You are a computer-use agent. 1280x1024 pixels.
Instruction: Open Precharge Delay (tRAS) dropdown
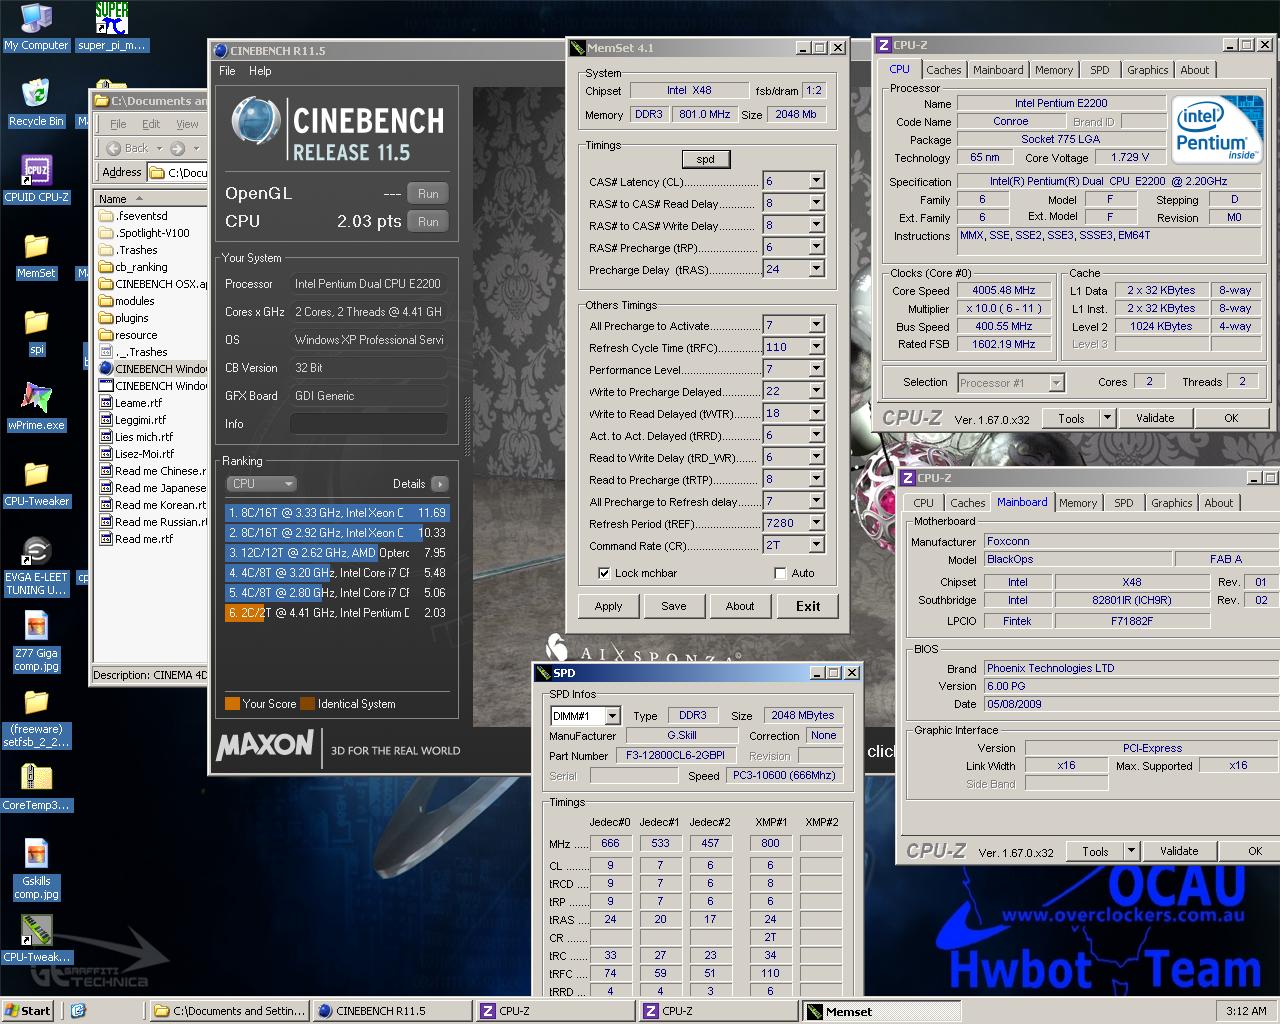point(816,269)
